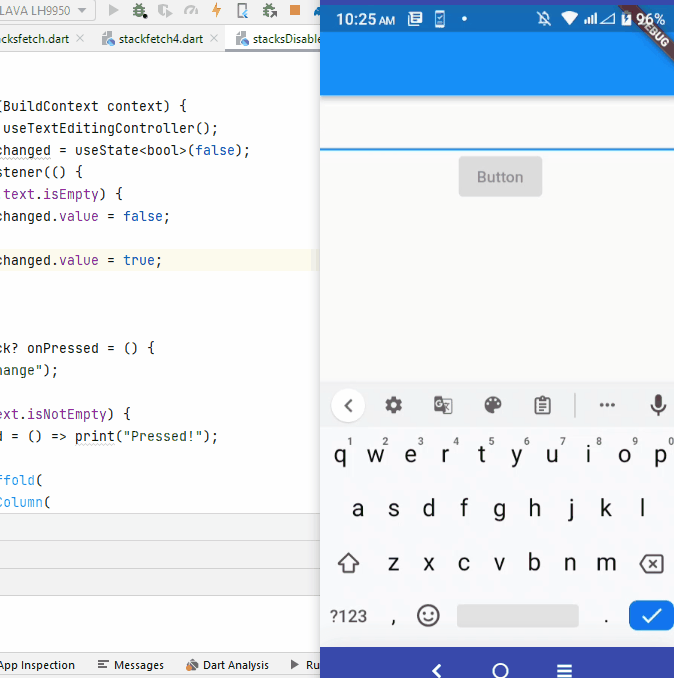The height and width of the screenshot is (678, 674).
Task: Tap the gray Button in app
Action: coord(500,176)
